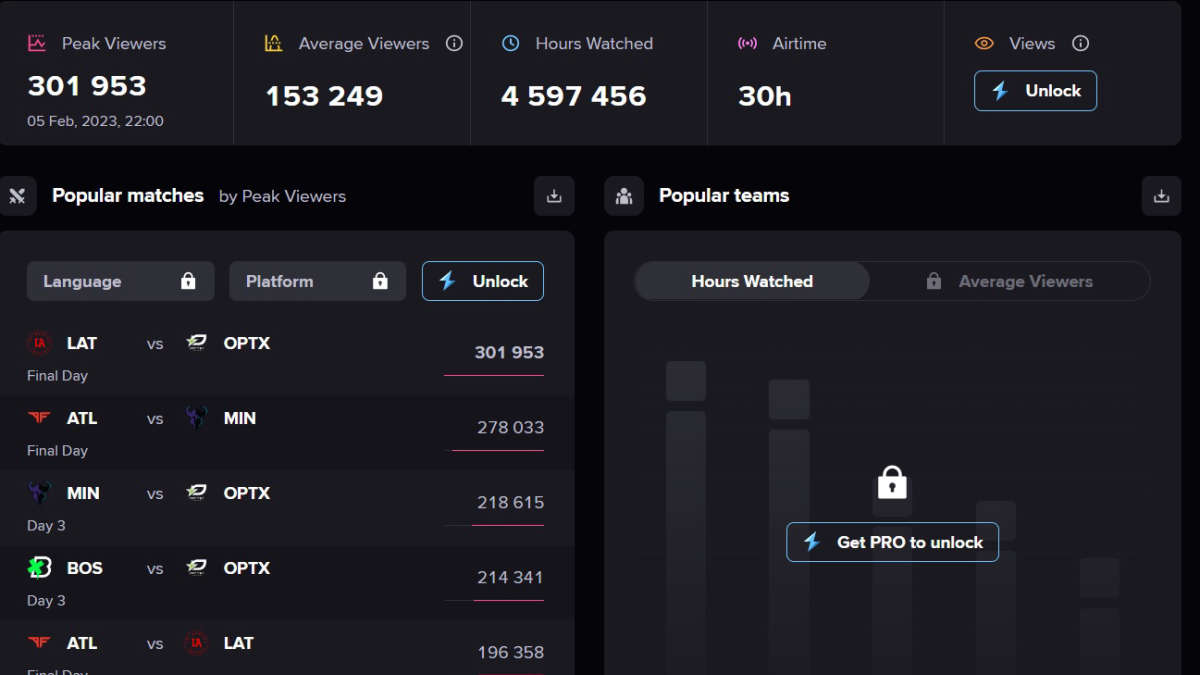Click the OPTX team logo
Viewport: 1200px width, 675px height.
[x=196, y=342]
